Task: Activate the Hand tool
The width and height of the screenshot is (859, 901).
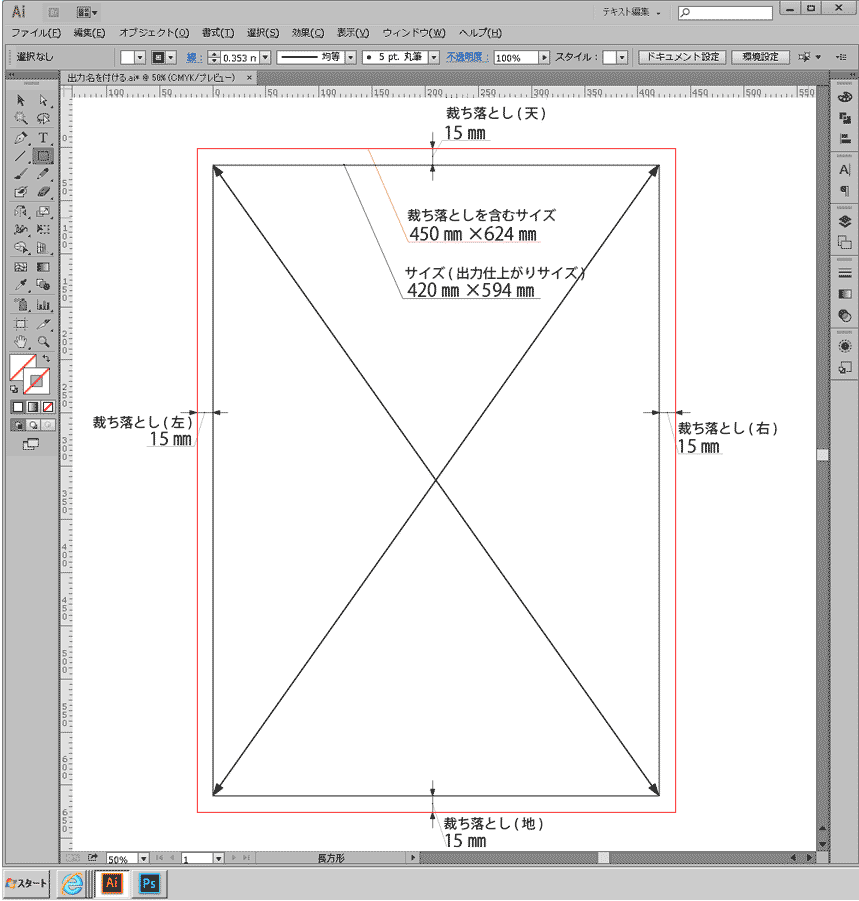Action: click(21, 342)
